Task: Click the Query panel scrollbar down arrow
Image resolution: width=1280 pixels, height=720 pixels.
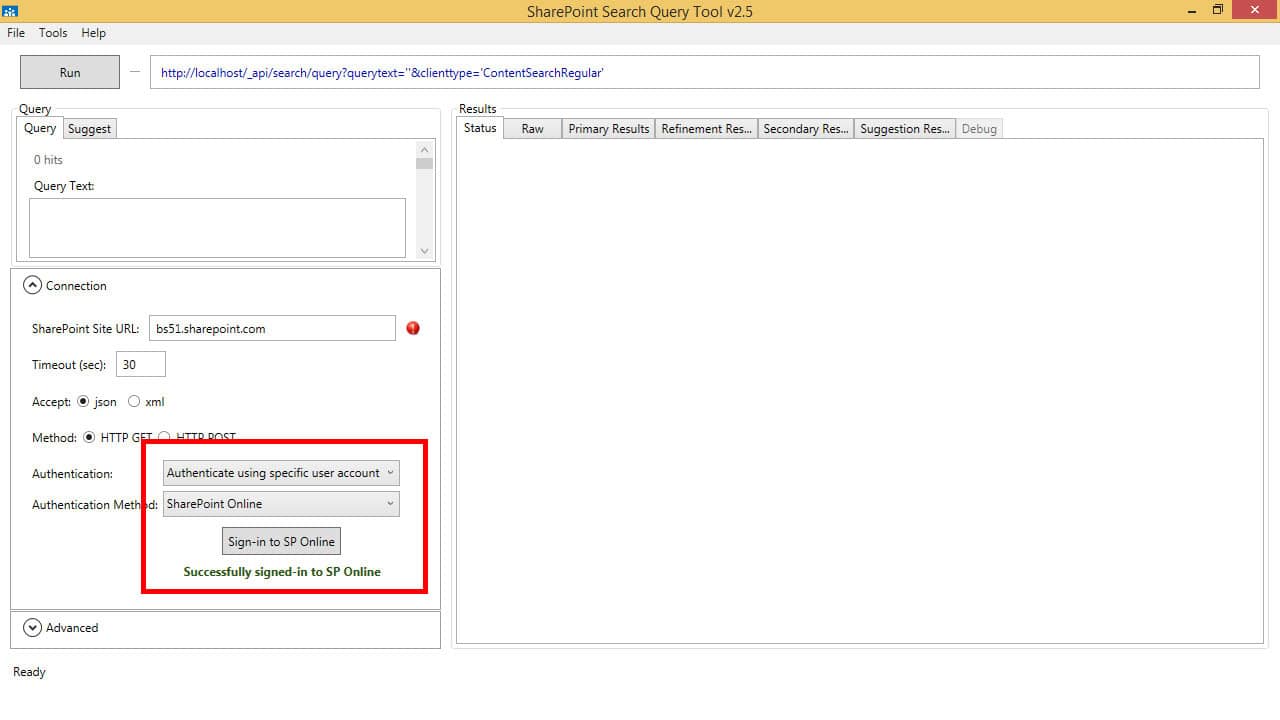Action: (x=425, y=251)
